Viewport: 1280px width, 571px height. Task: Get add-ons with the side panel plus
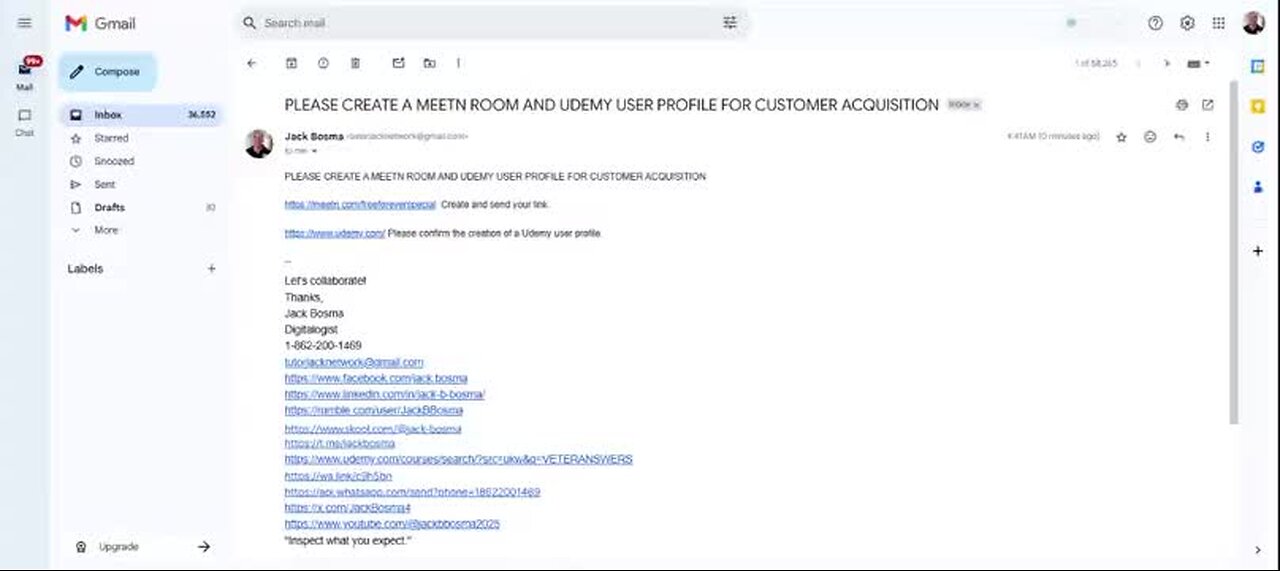[1258, 251]
